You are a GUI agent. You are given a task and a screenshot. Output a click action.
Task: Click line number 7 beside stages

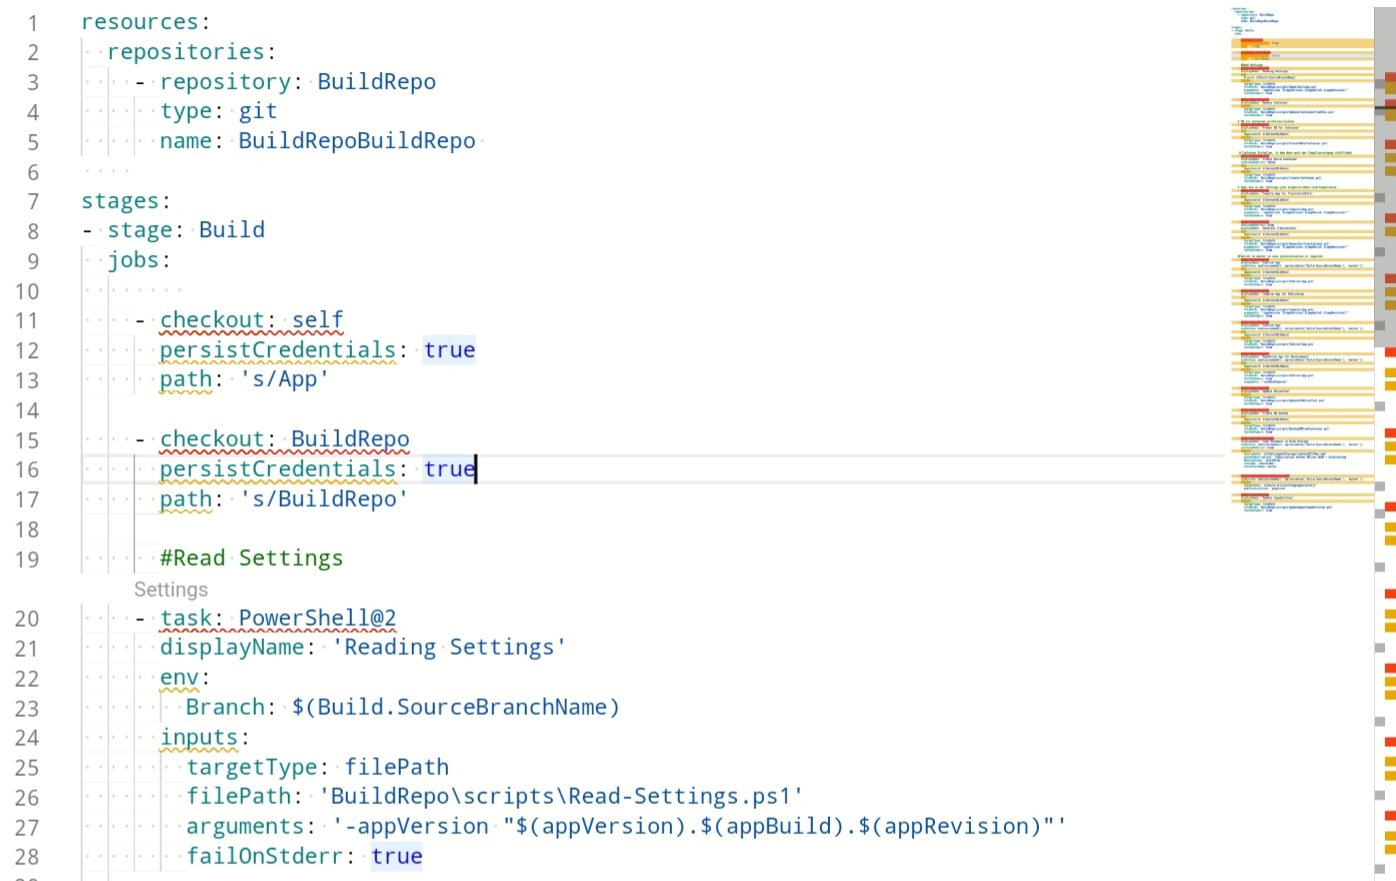32,200
